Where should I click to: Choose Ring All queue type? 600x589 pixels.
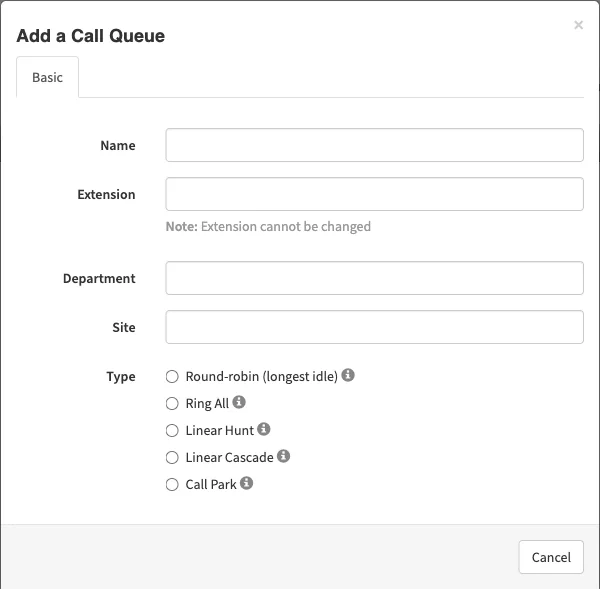point(172,404)
